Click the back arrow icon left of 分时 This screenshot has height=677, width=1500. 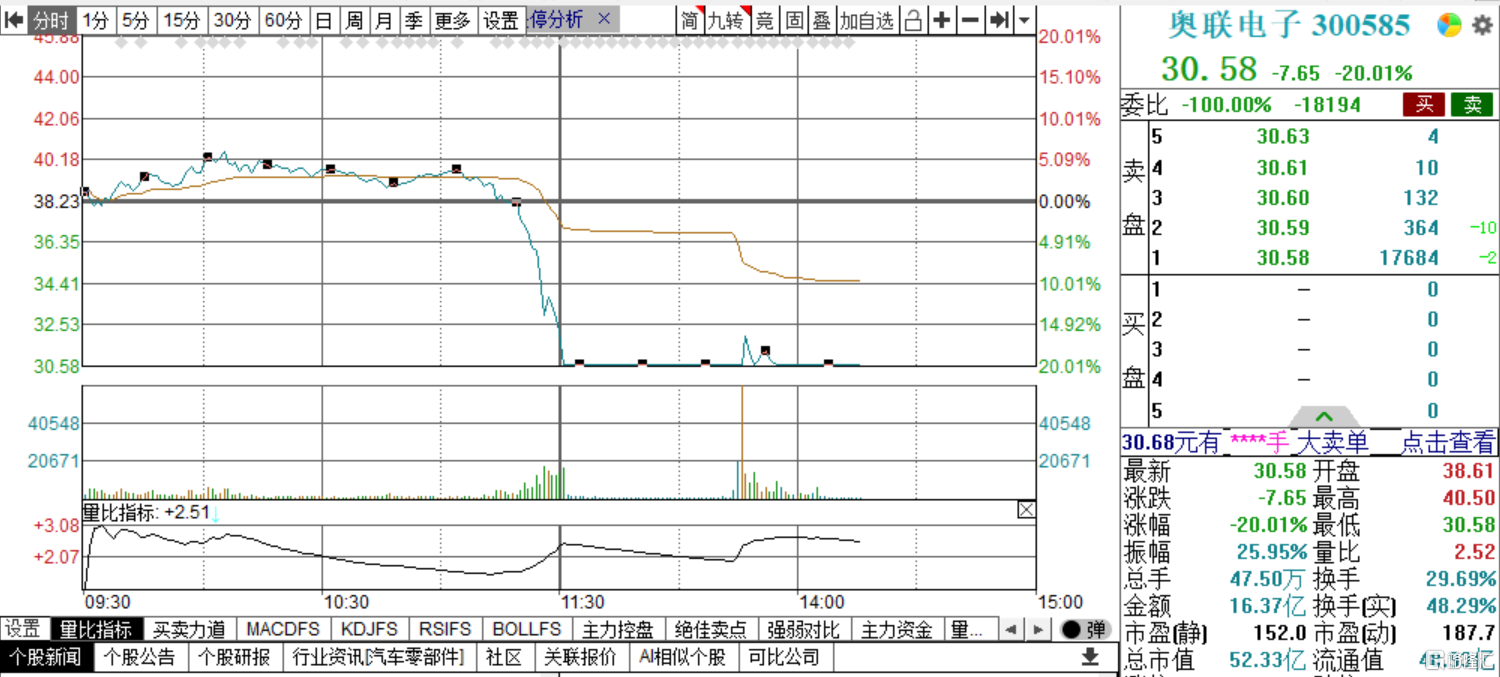click(14, 20)
